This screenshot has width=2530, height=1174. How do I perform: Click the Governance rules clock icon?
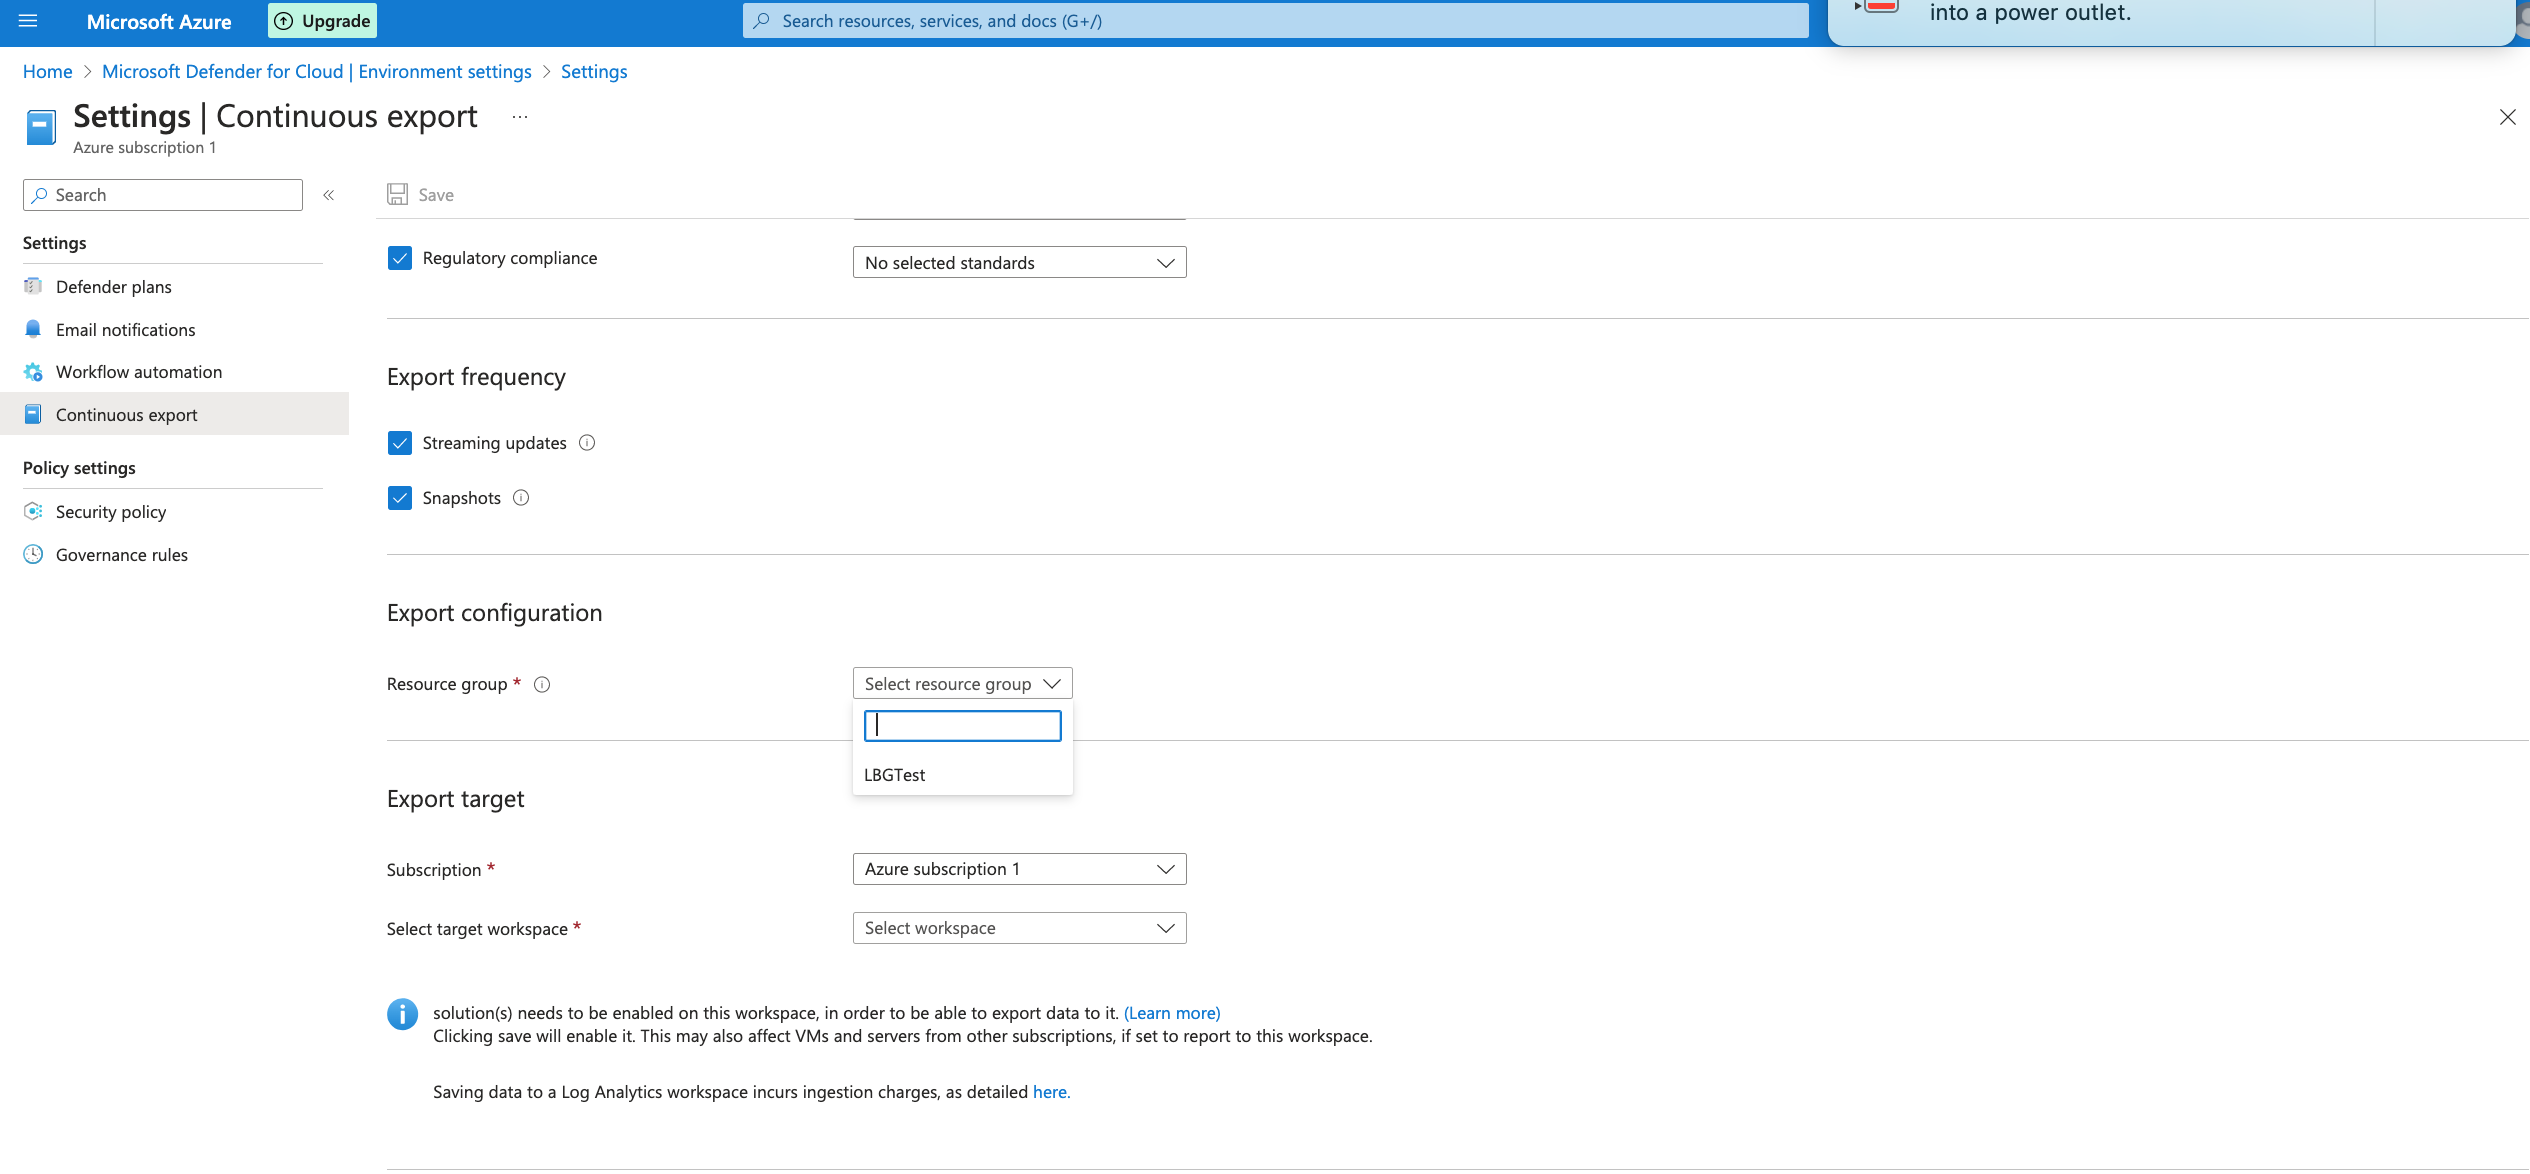pos(33,554)
